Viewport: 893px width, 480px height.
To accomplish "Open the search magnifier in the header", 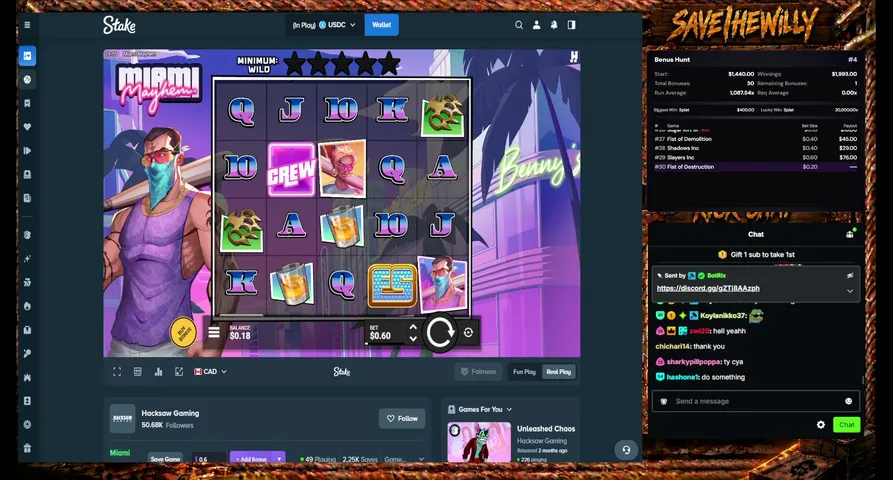I will (519, 25).
